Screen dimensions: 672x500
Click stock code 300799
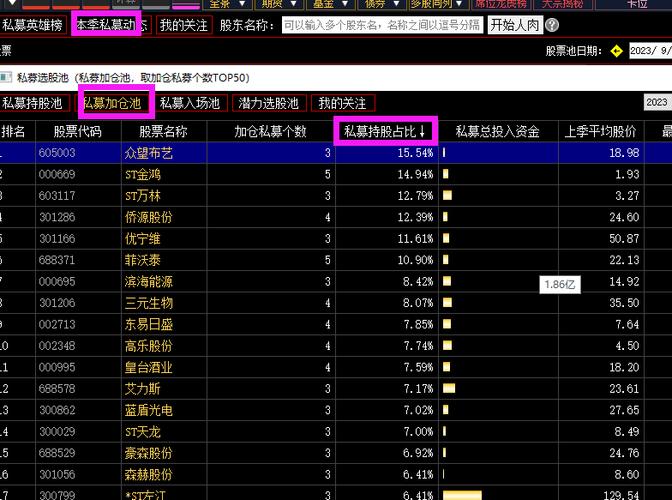coord(57,495)
